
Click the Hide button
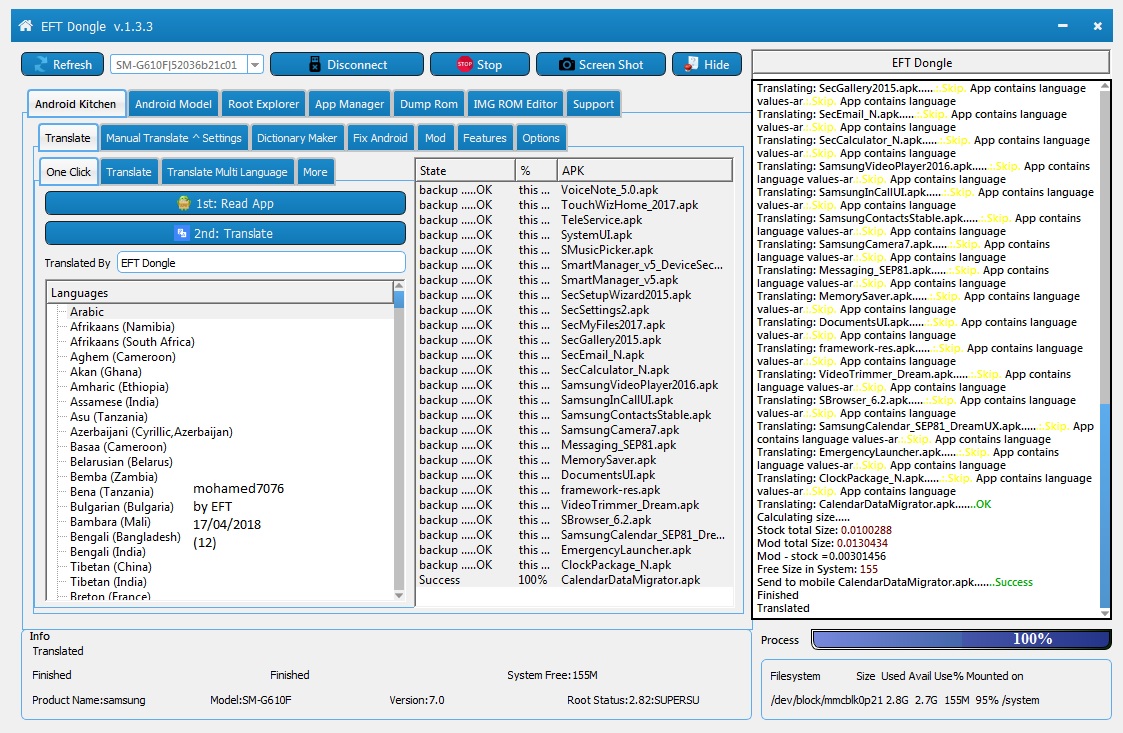click(706, 64)
